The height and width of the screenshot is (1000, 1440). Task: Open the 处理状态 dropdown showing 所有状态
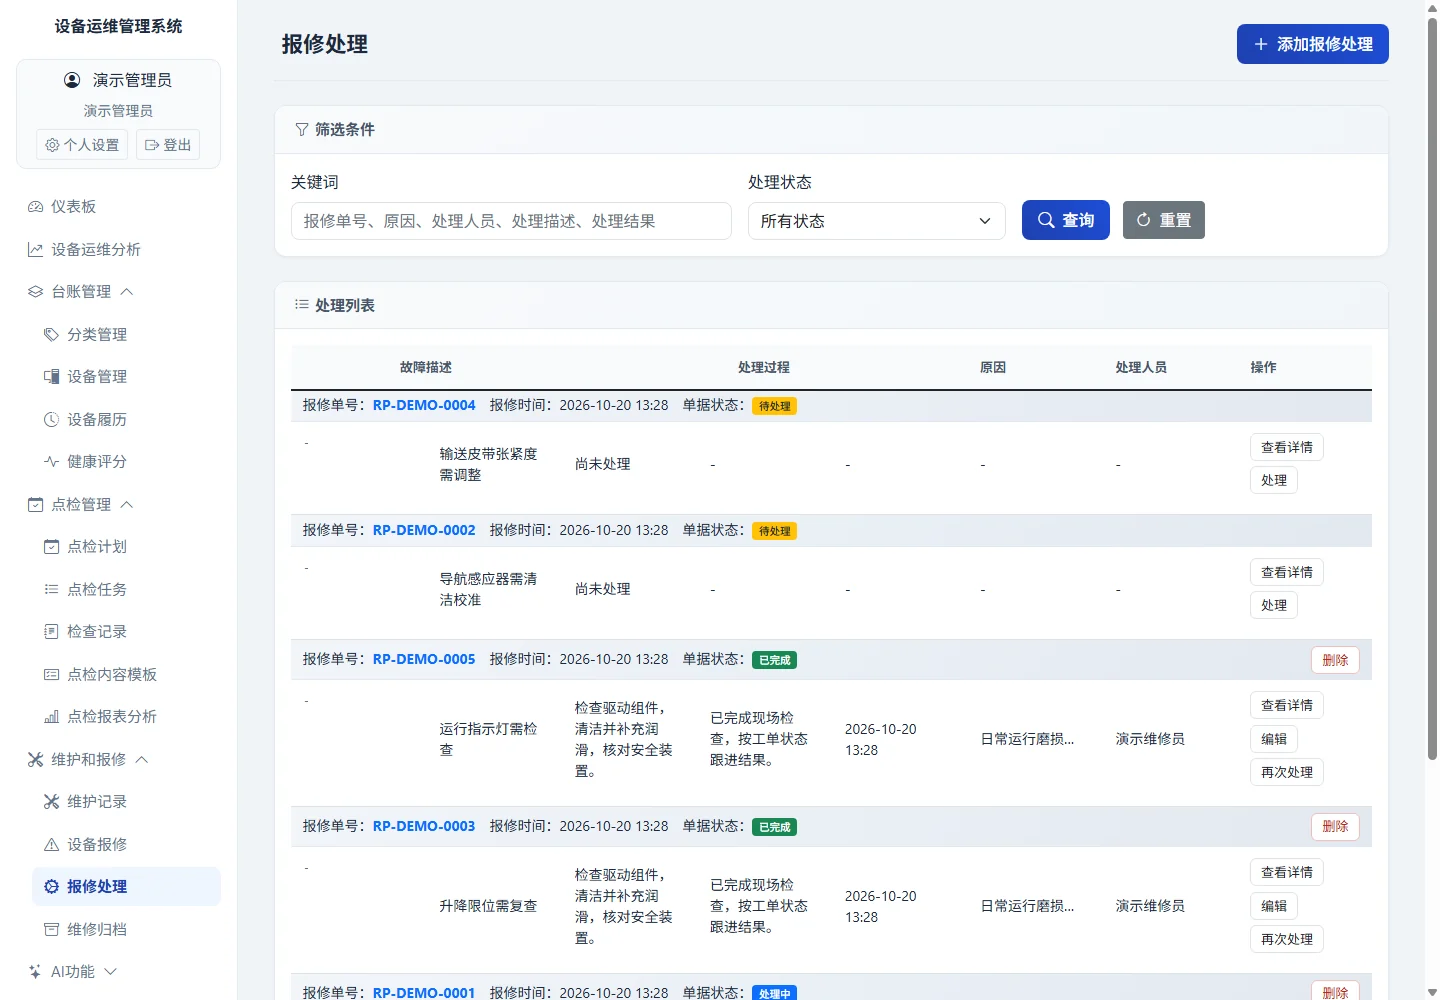click(877, 221)
